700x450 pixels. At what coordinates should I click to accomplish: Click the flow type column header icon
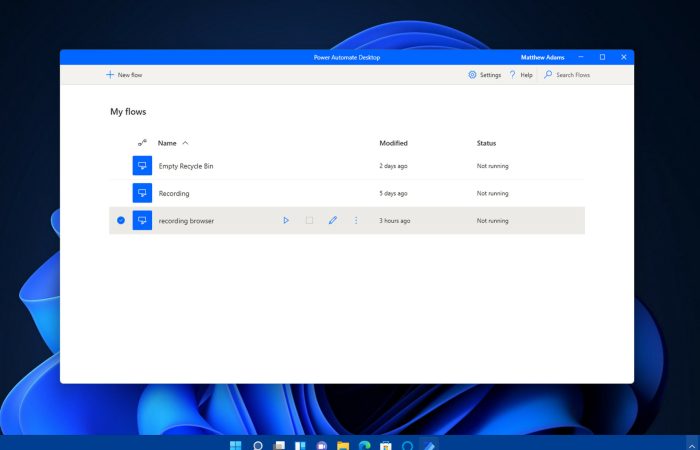142,143
